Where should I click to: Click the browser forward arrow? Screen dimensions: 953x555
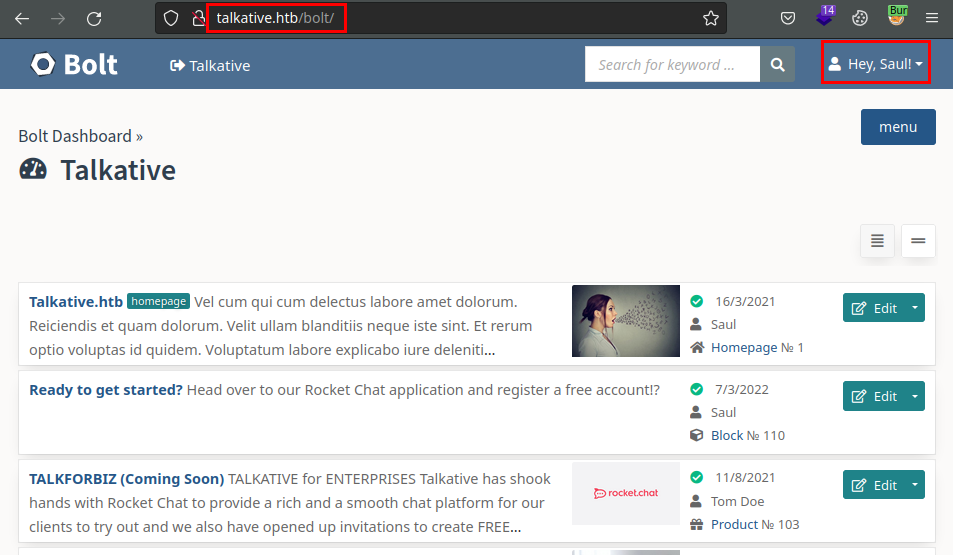click(x=58, y=19)
